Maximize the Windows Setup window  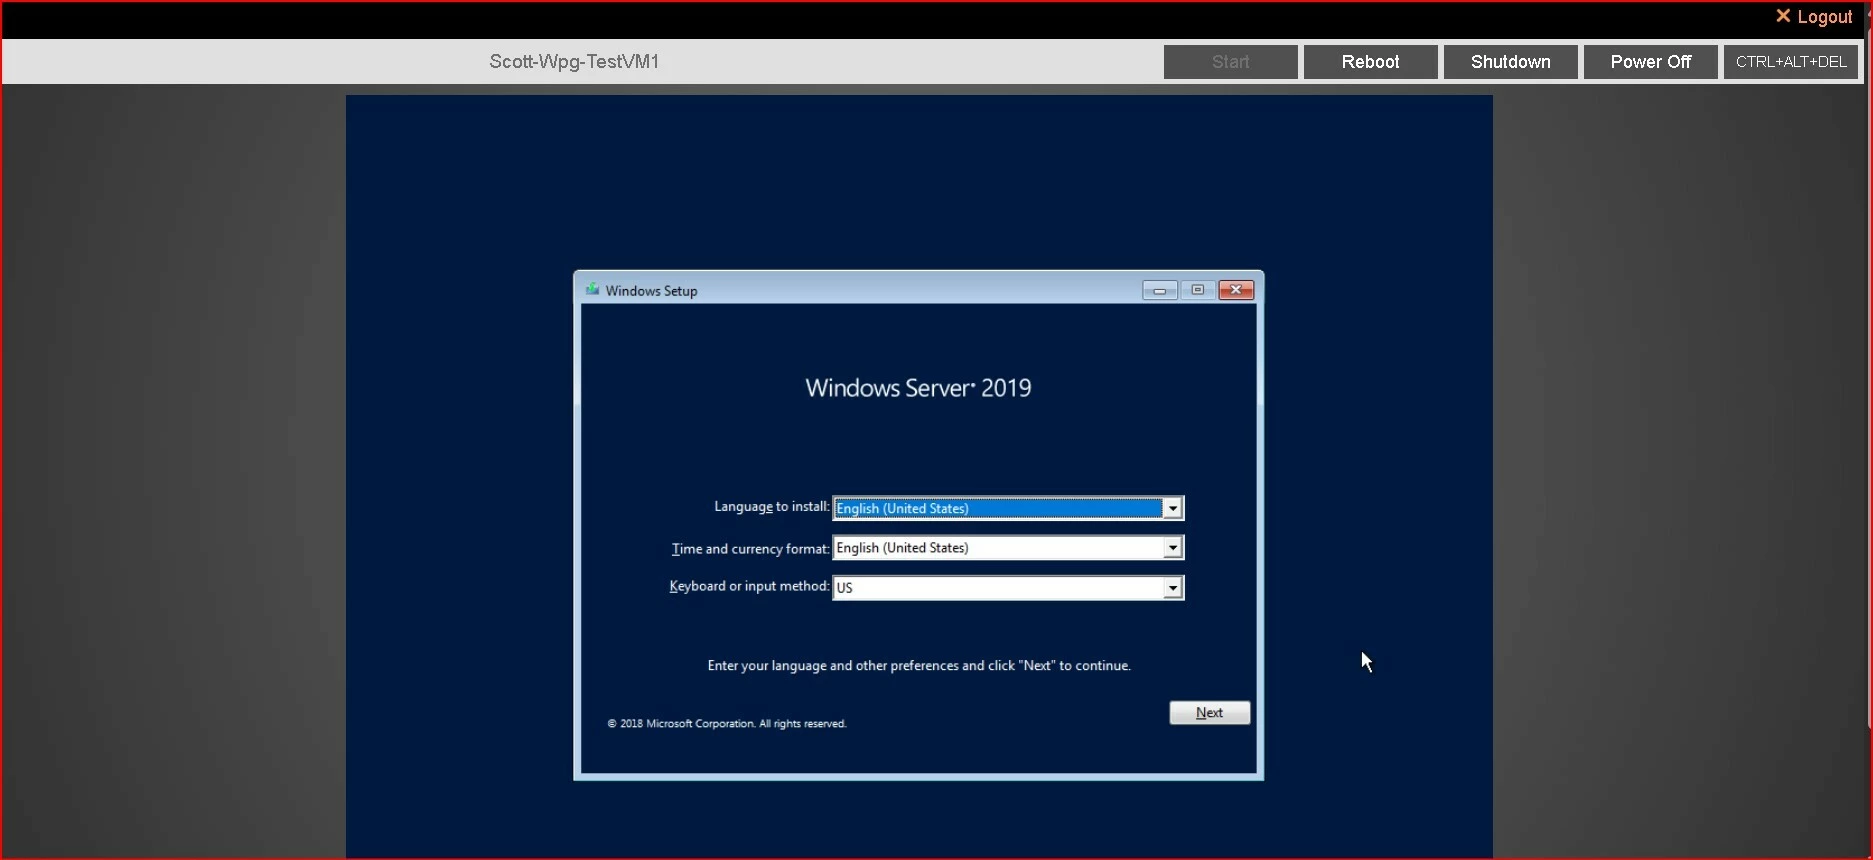(x=1197, y=290)
